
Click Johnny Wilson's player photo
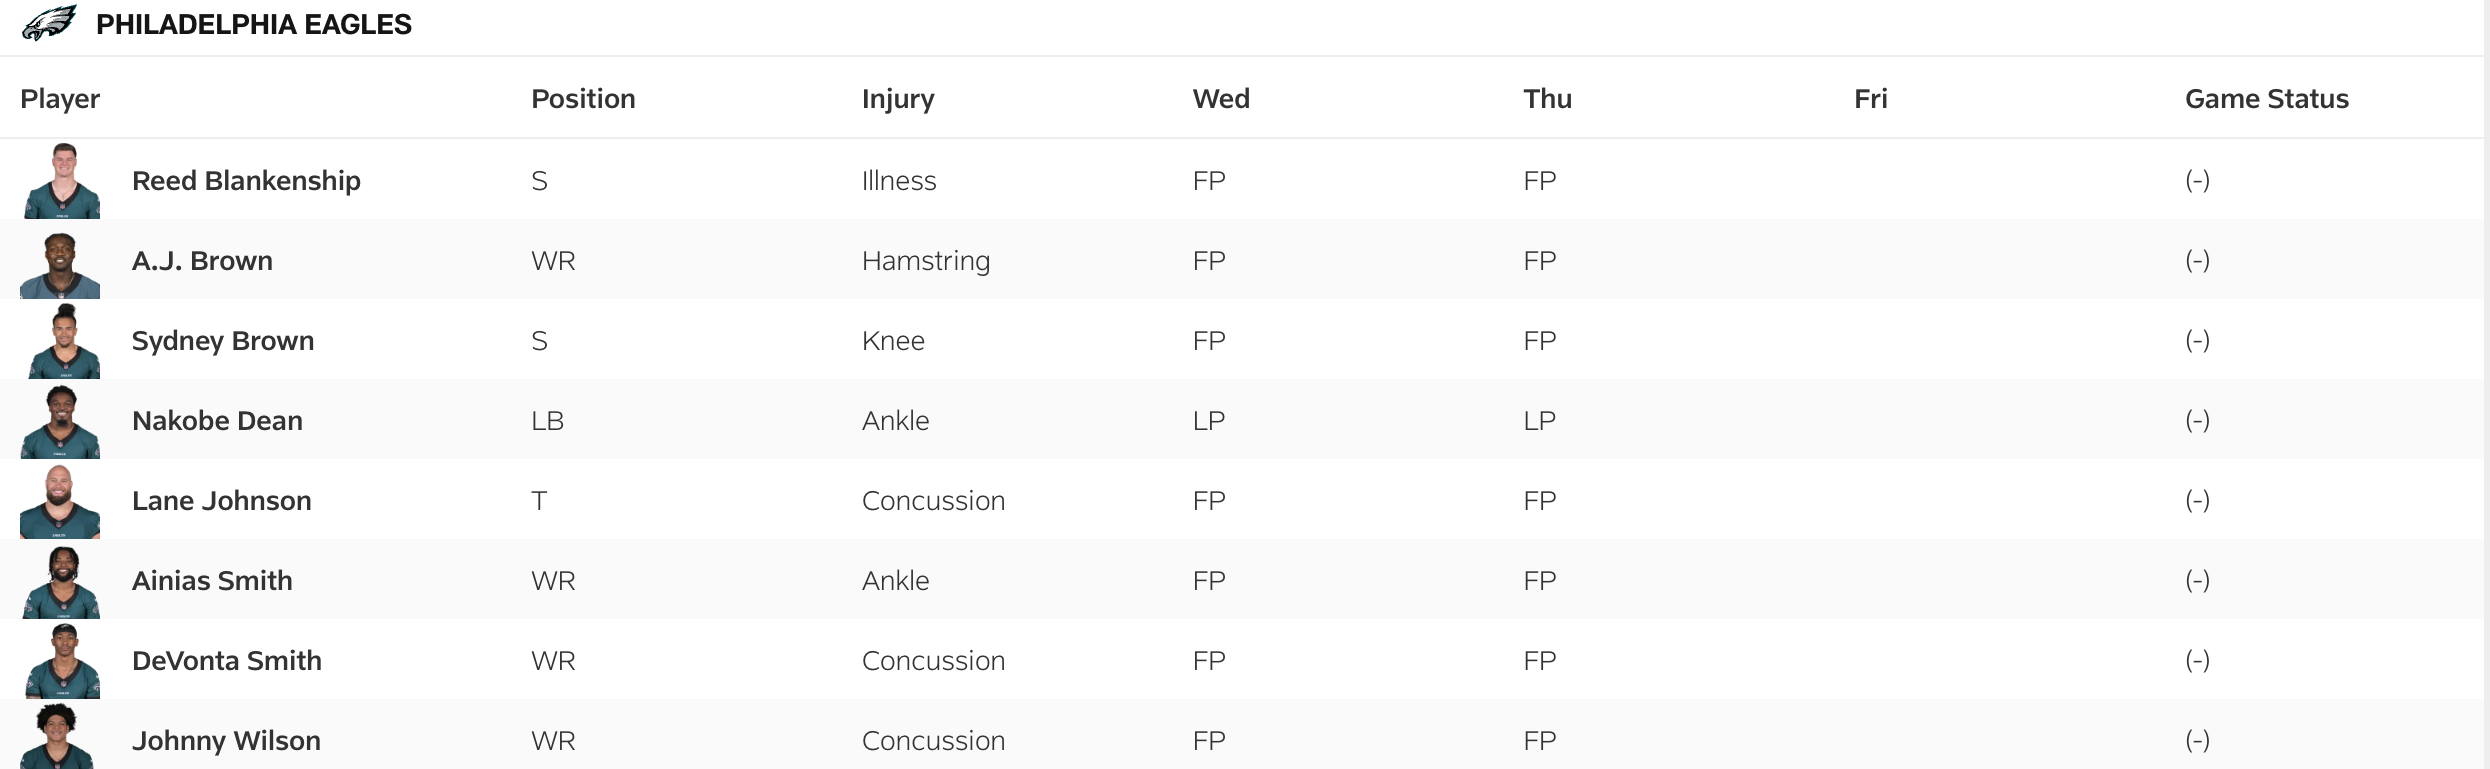click(x=57, y=738)
